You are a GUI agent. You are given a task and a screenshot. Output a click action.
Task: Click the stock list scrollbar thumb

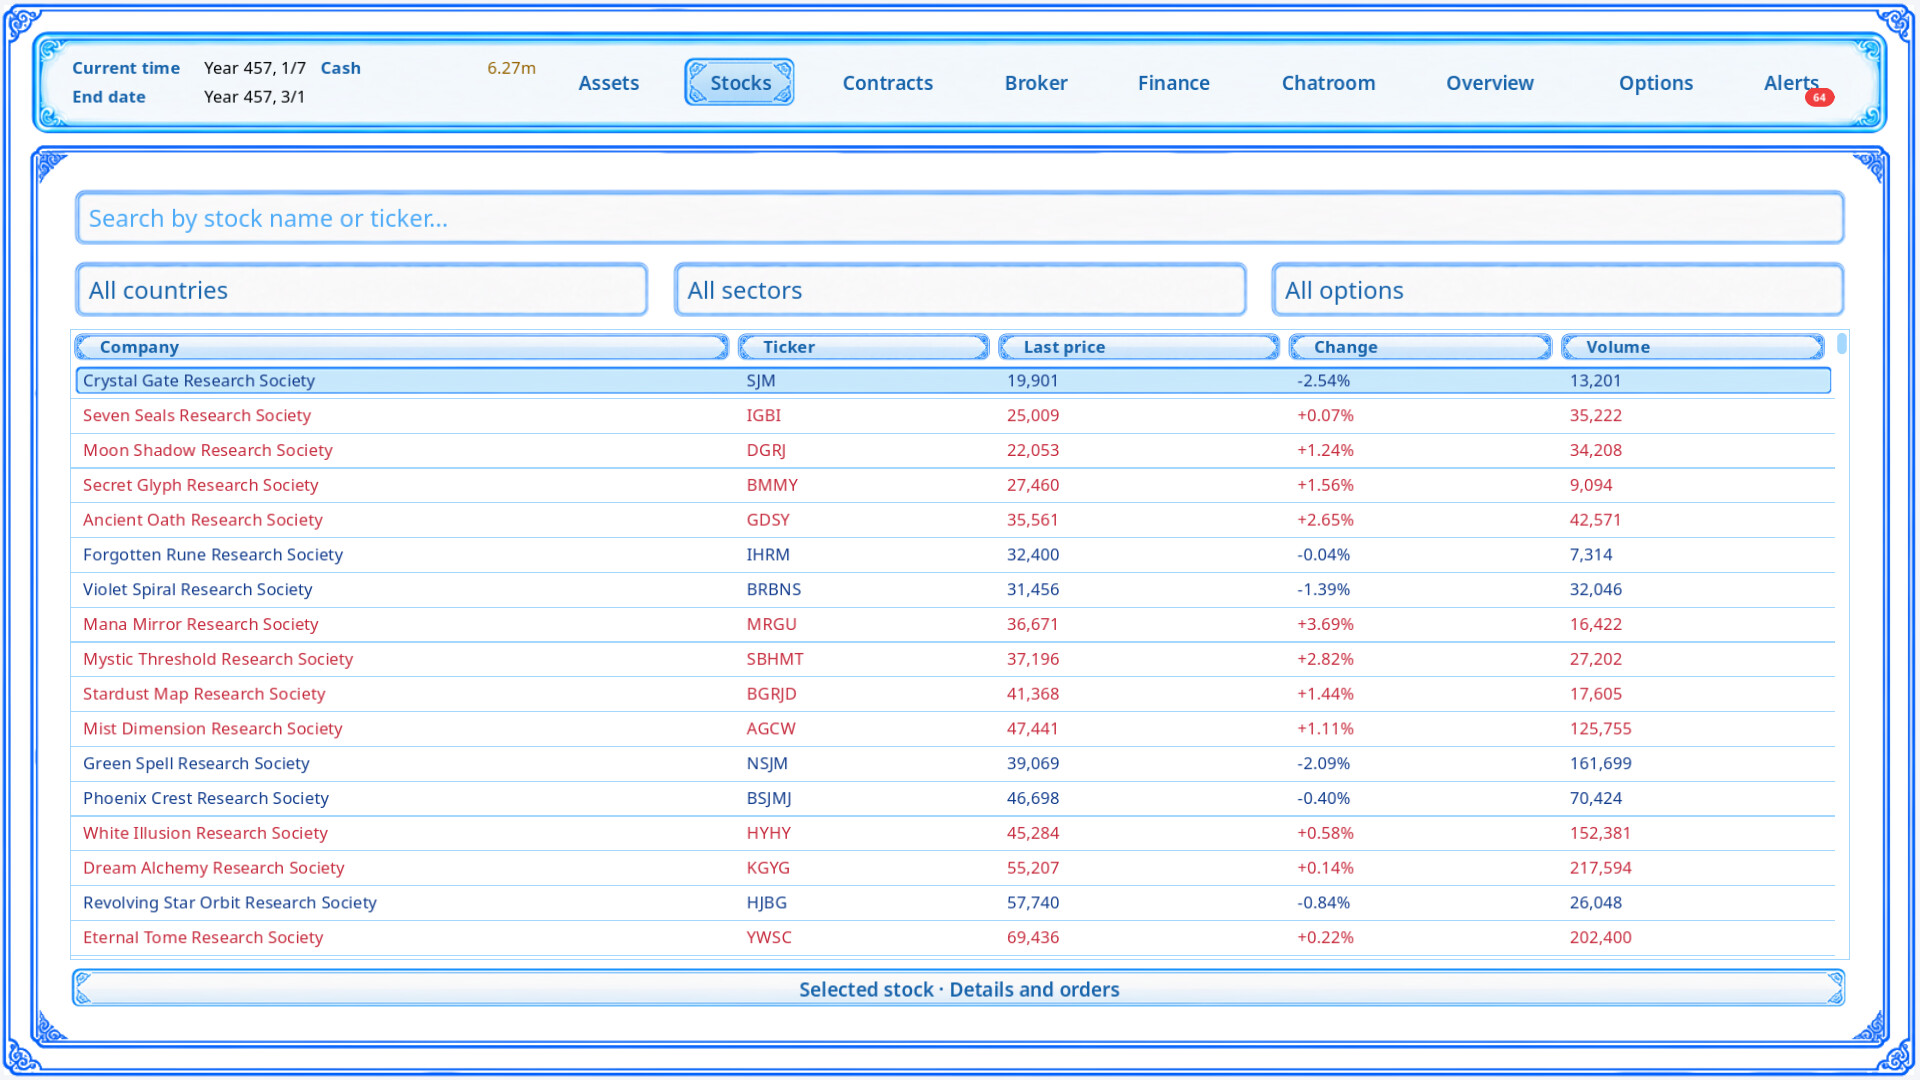(1842, 345)
